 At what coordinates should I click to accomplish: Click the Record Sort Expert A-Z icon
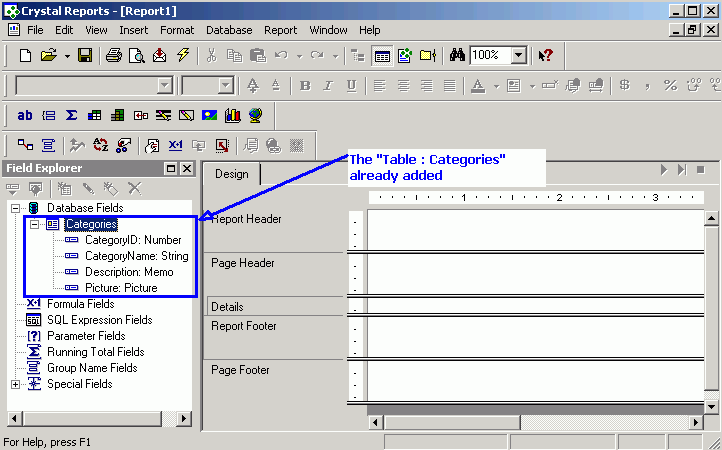click(x=100, y=146)
